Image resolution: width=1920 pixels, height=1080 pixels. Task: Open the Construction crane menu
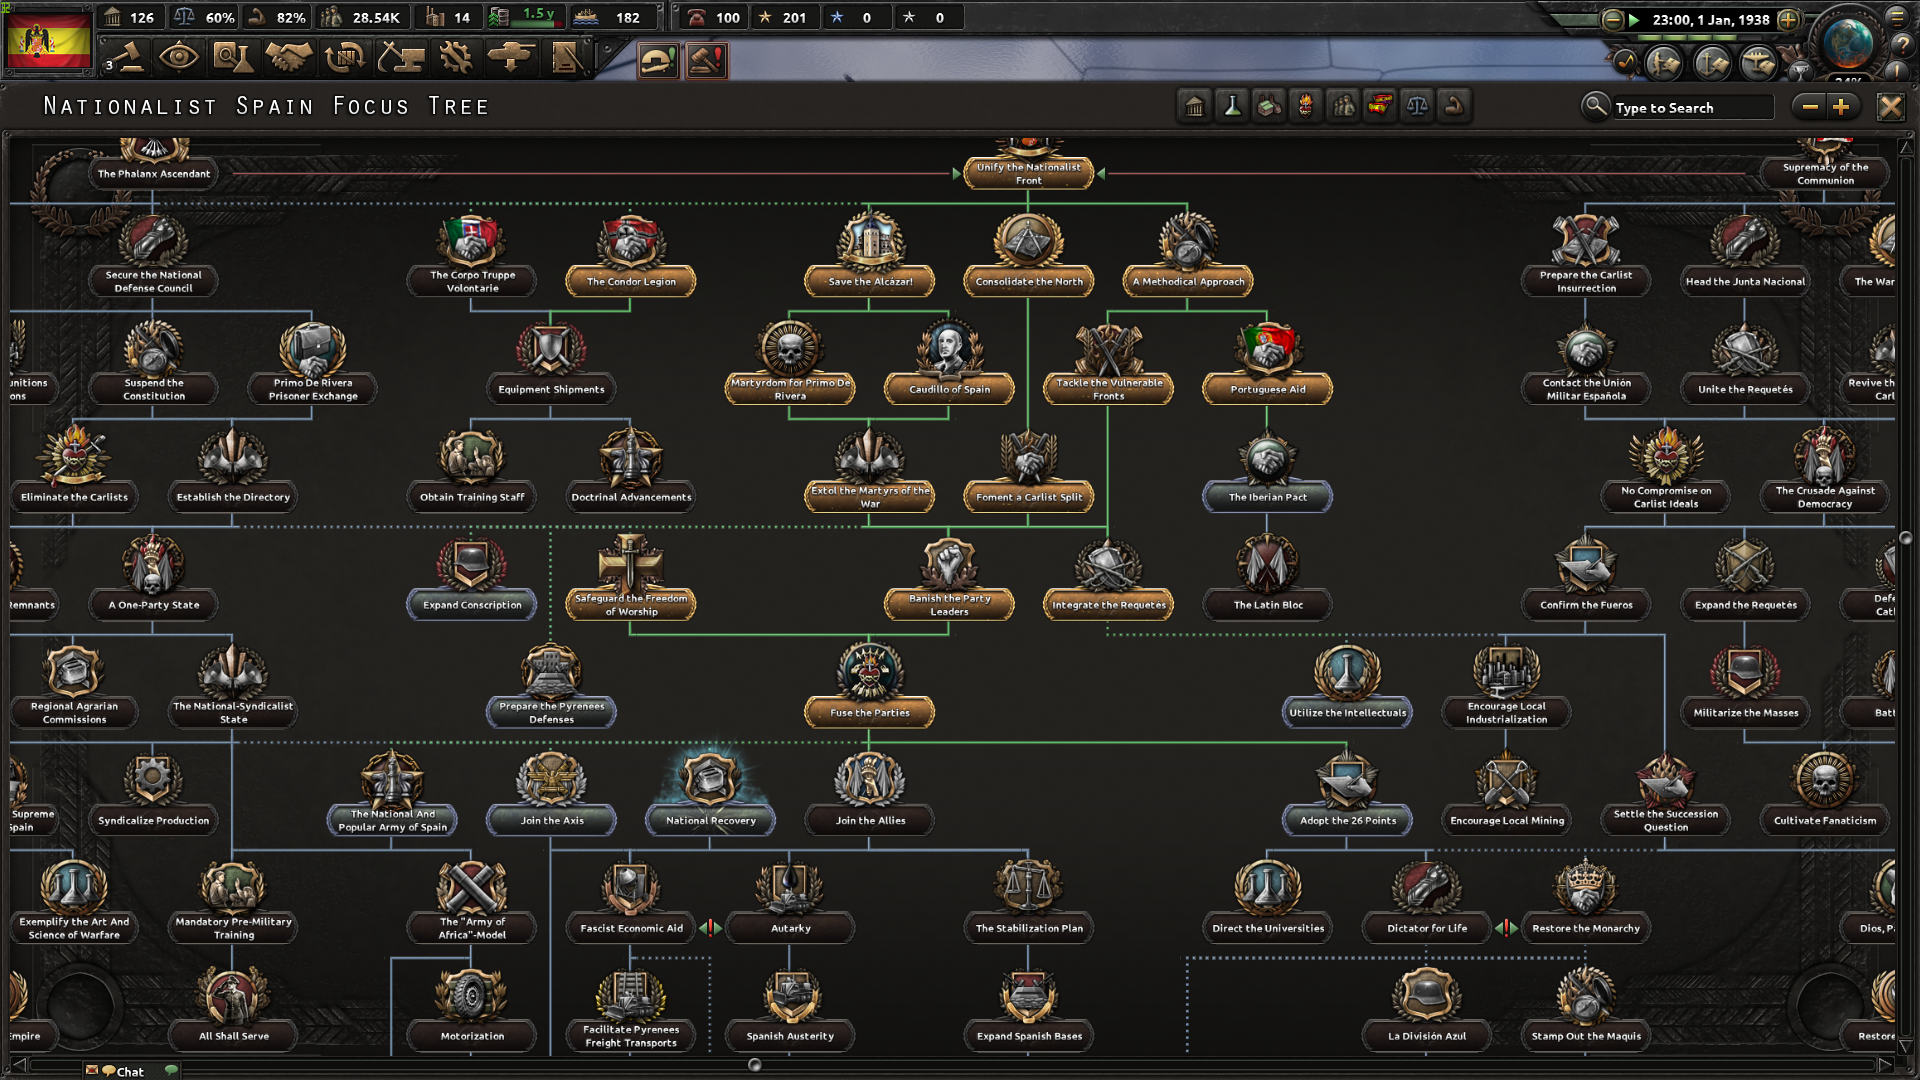pos(400,58)
